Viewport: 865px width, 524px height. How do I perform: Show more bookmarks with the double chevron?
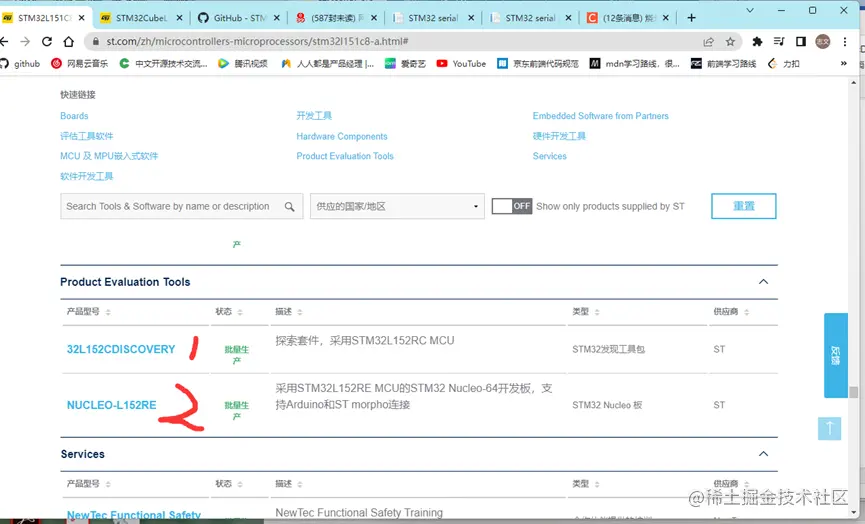(x=843, y=64)
